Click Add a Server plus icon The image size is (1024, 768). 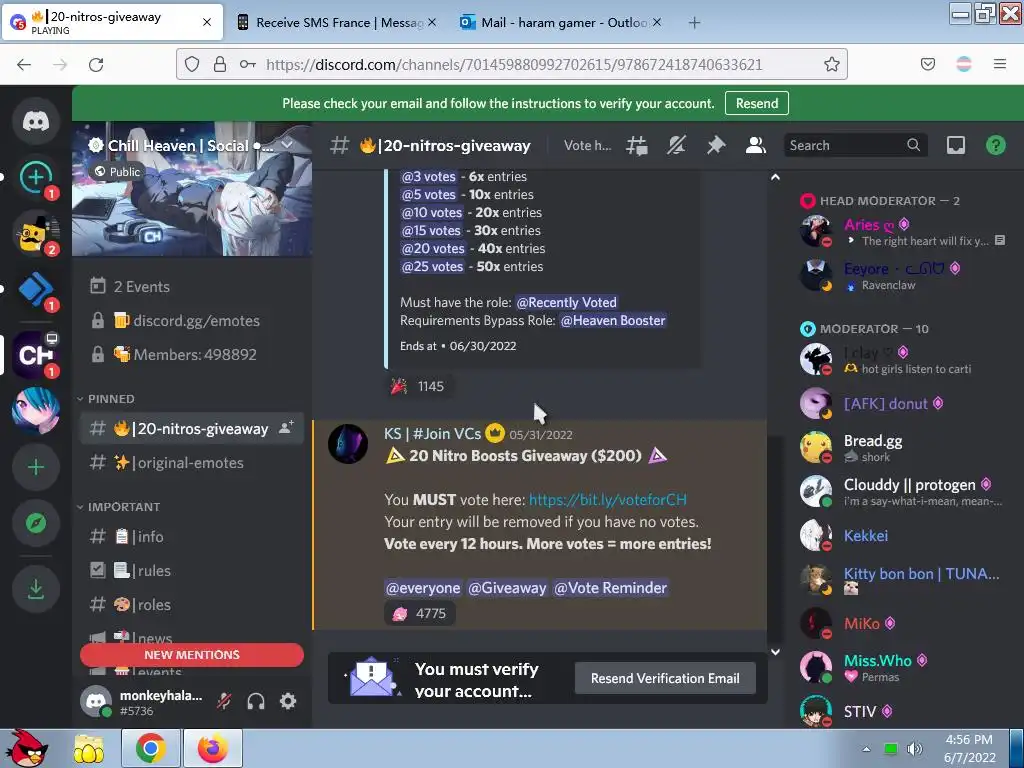click(x=36, y=468)
